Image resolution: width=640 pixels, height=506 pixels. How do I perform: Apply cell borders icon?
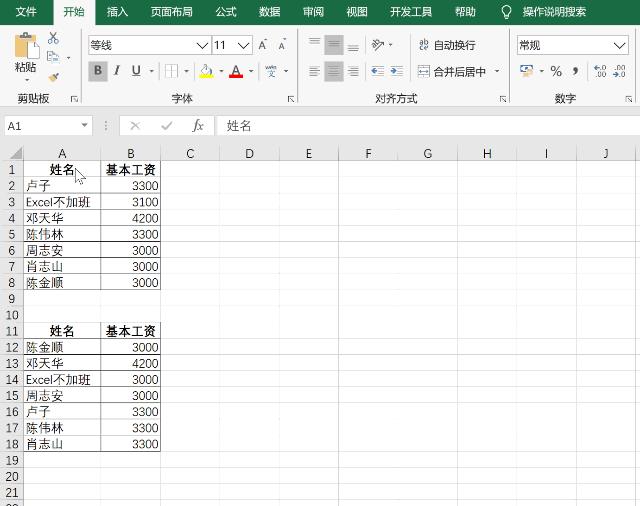click(171, 71)
